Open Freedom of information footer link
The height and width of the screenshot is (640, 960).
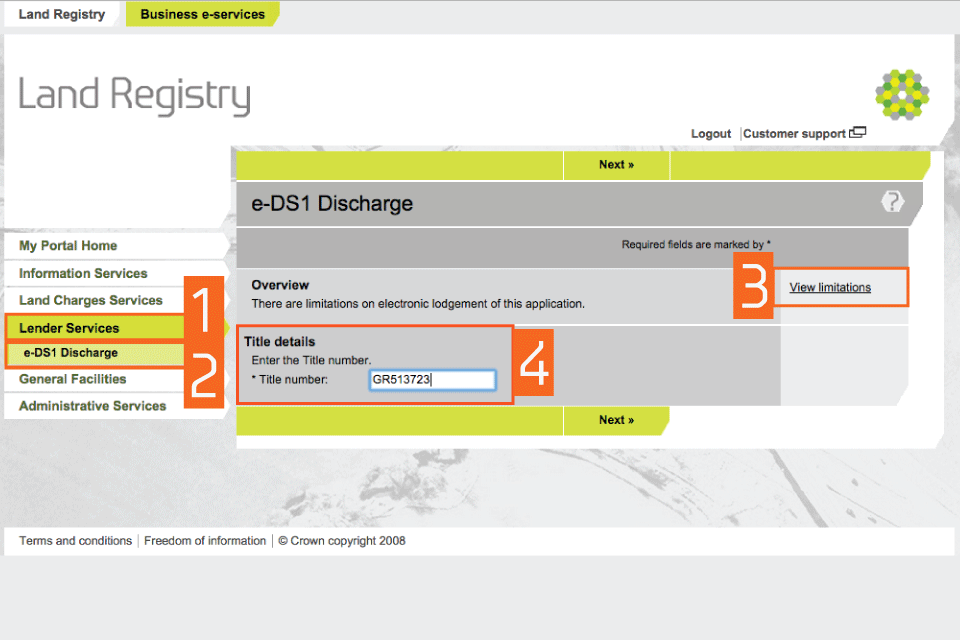[x=205, y=541]
